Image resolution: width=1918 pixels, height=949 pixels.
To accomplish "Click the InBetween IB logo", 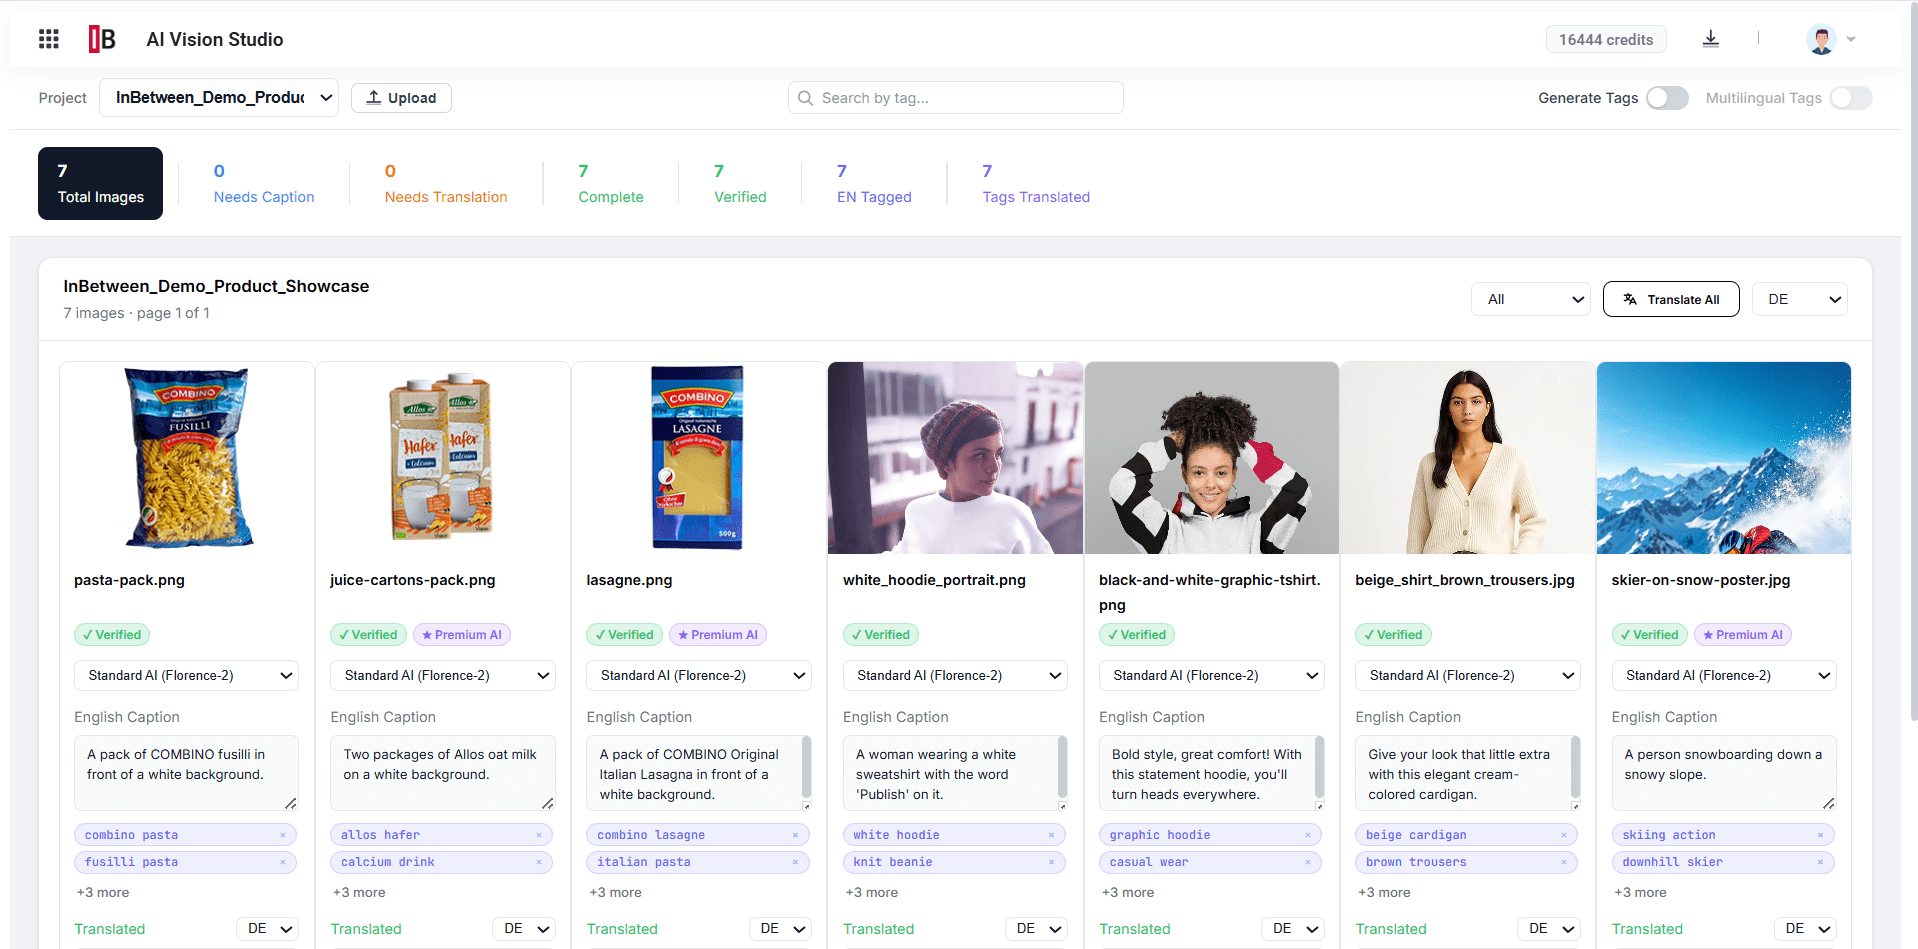I will (102, 39).
